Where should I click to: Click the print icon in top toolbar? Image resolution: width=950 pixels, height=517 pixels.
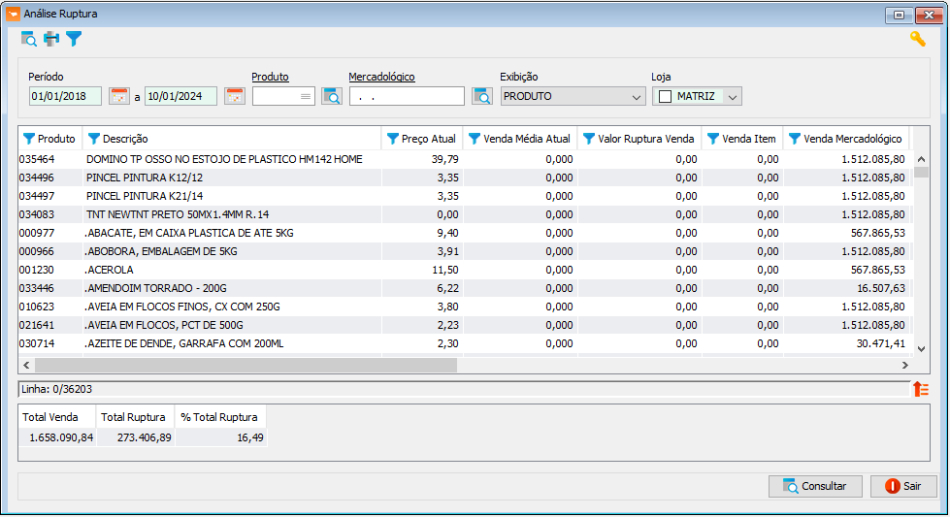pos(51,39)
